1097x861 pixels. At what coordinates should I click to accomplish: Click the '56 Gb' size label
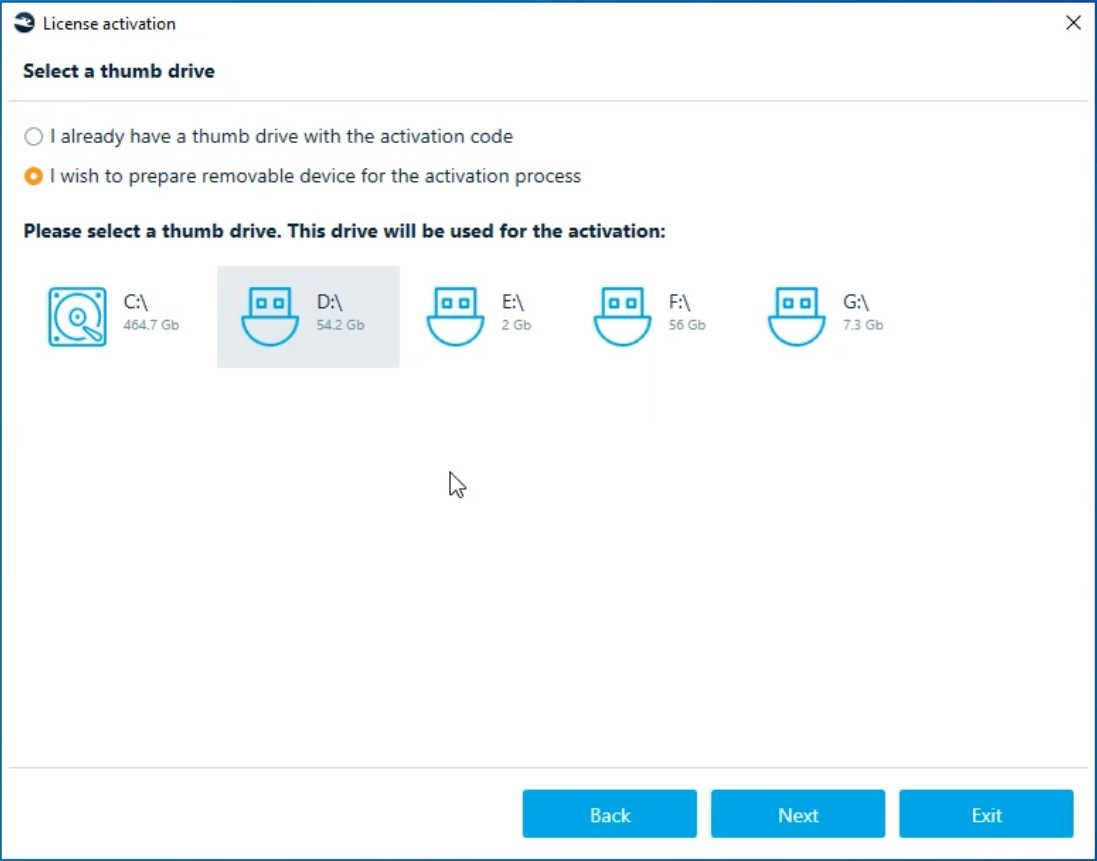pos(687,325)
